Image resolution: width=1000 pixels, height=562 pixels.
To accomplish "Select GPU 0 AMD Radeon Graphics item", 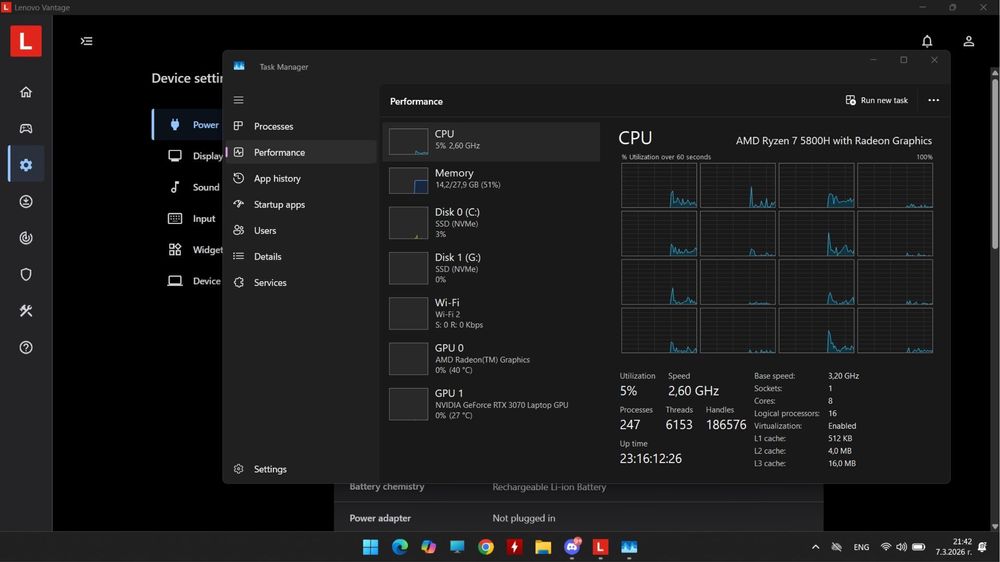I will [491, 359].
